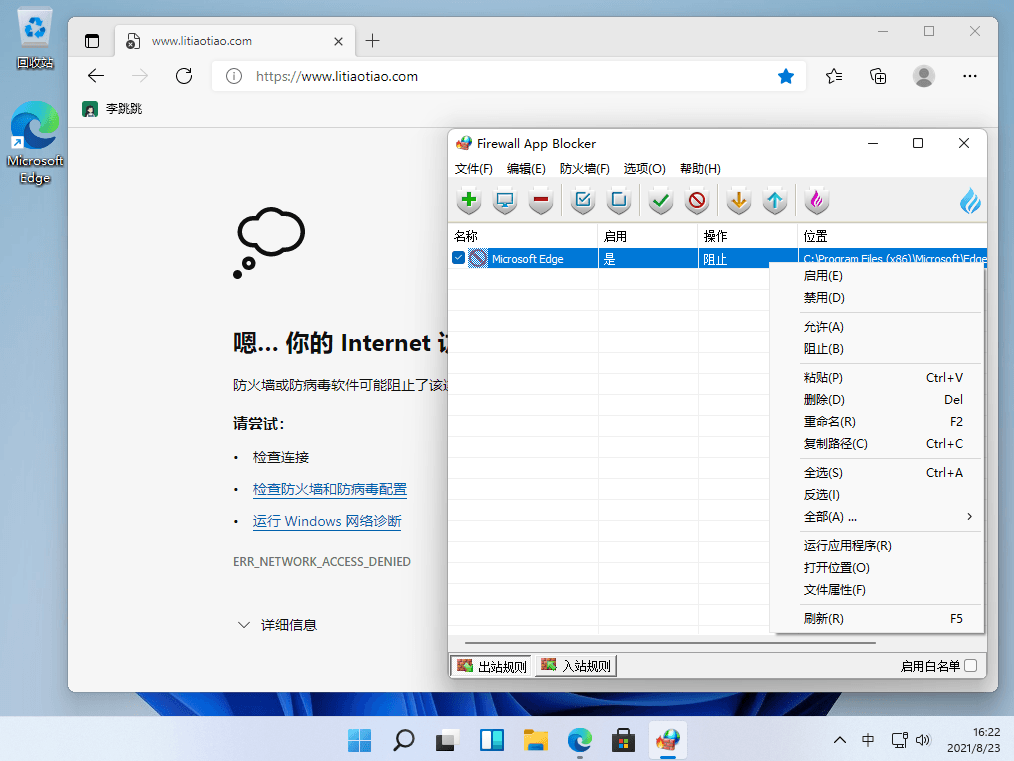The width and height of the screenshot is (1014, 761).
Task: Sort by the 位置 column header
Action: [892, 236]
